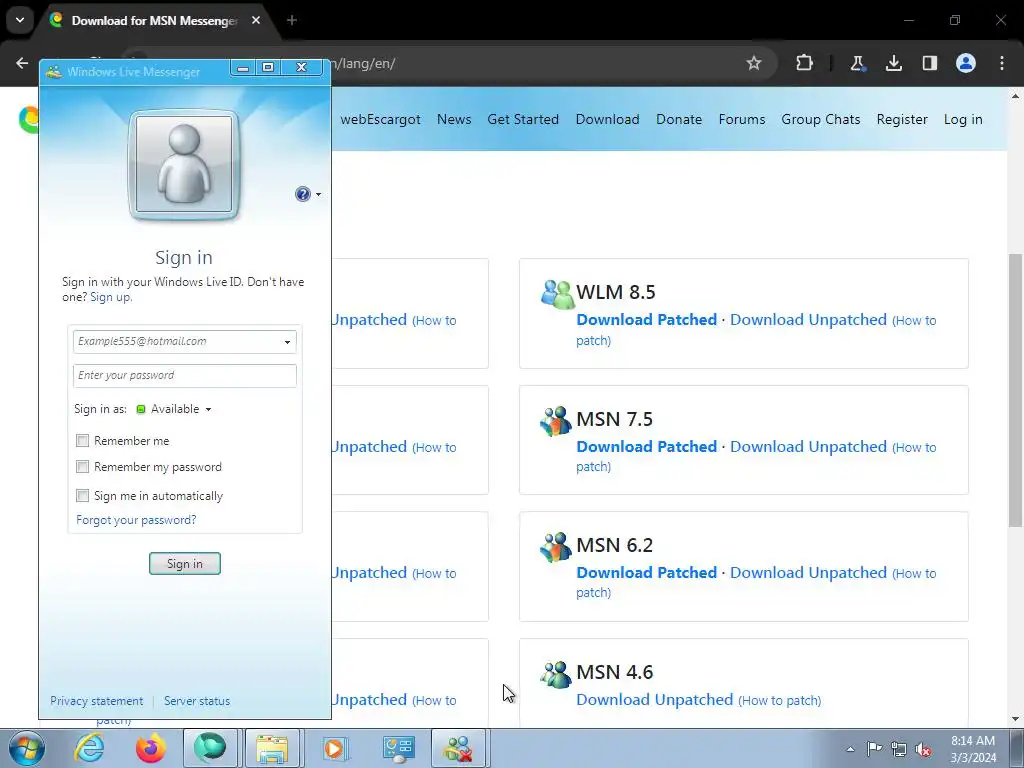This screenshot has width=1024, height=768.
Task: Click Log in on the website
Action: pyautogui.click(x=963, y=120)
